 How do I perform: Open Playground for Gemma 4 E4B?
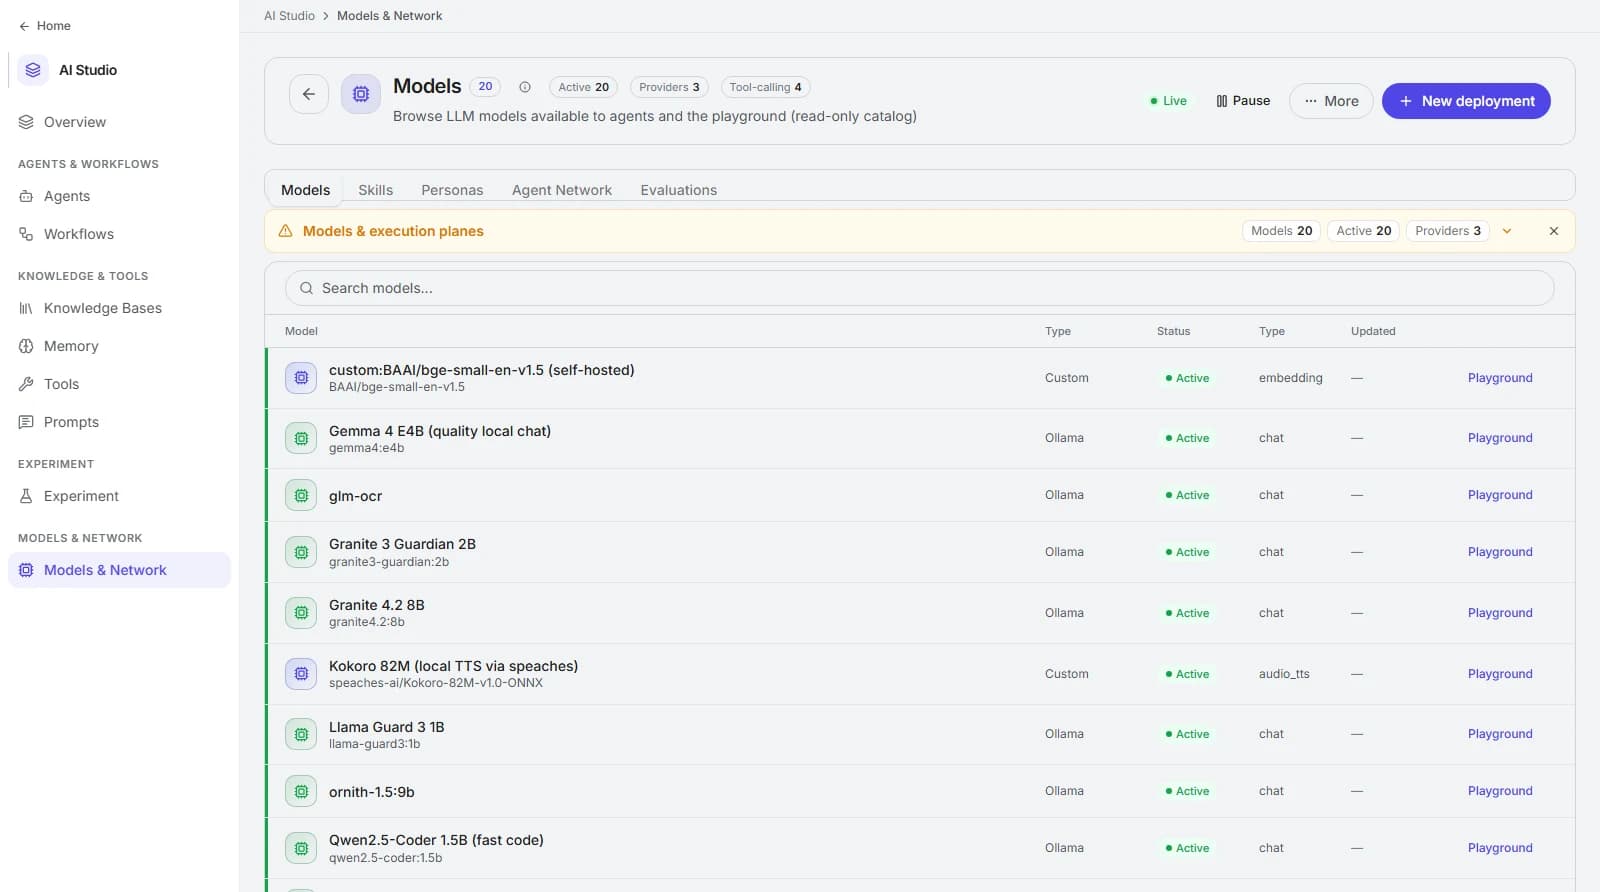click(1500, 438)
